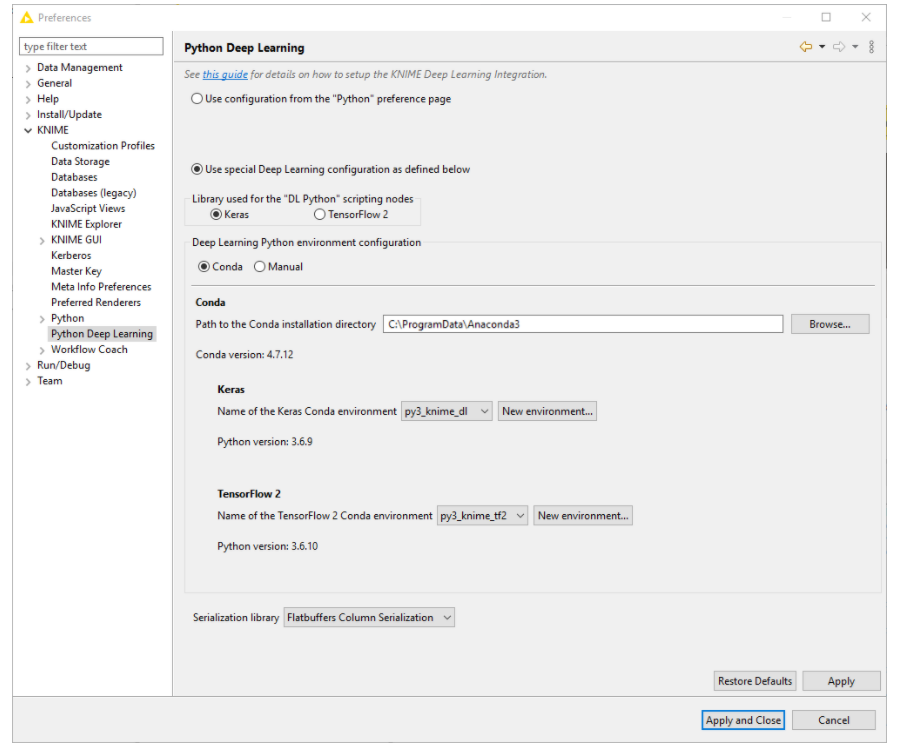899x753 pixels.
Task: Open the forward history dropdown arrow
Action: coord(855,47)
